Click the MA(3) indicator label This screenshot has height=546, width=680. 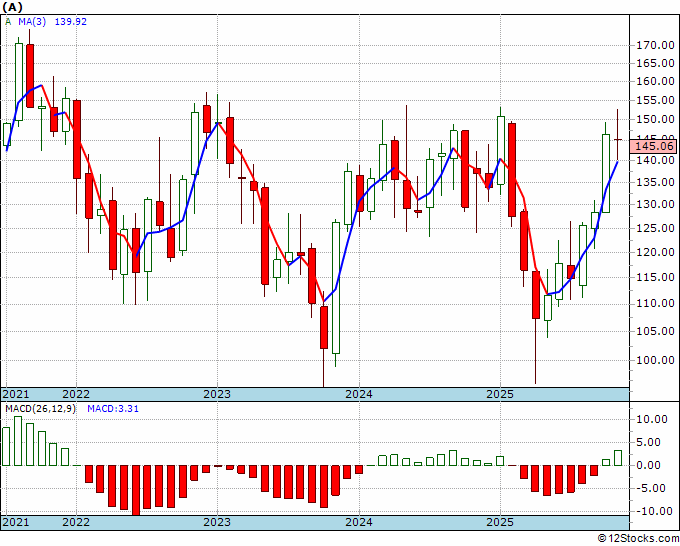(32, 21)
